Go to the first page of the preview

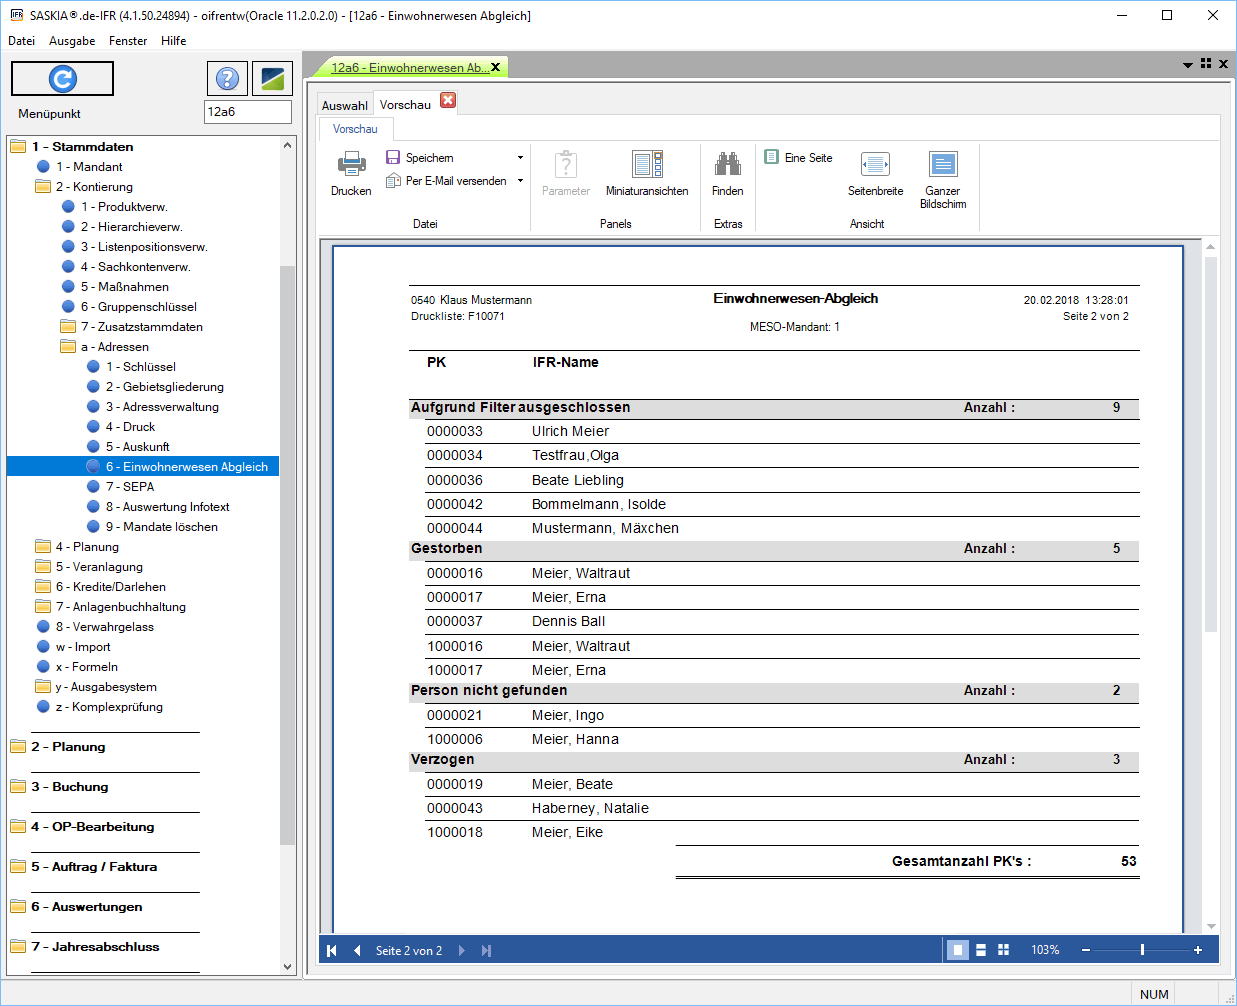pyautogui.click(x=332, y=951)
